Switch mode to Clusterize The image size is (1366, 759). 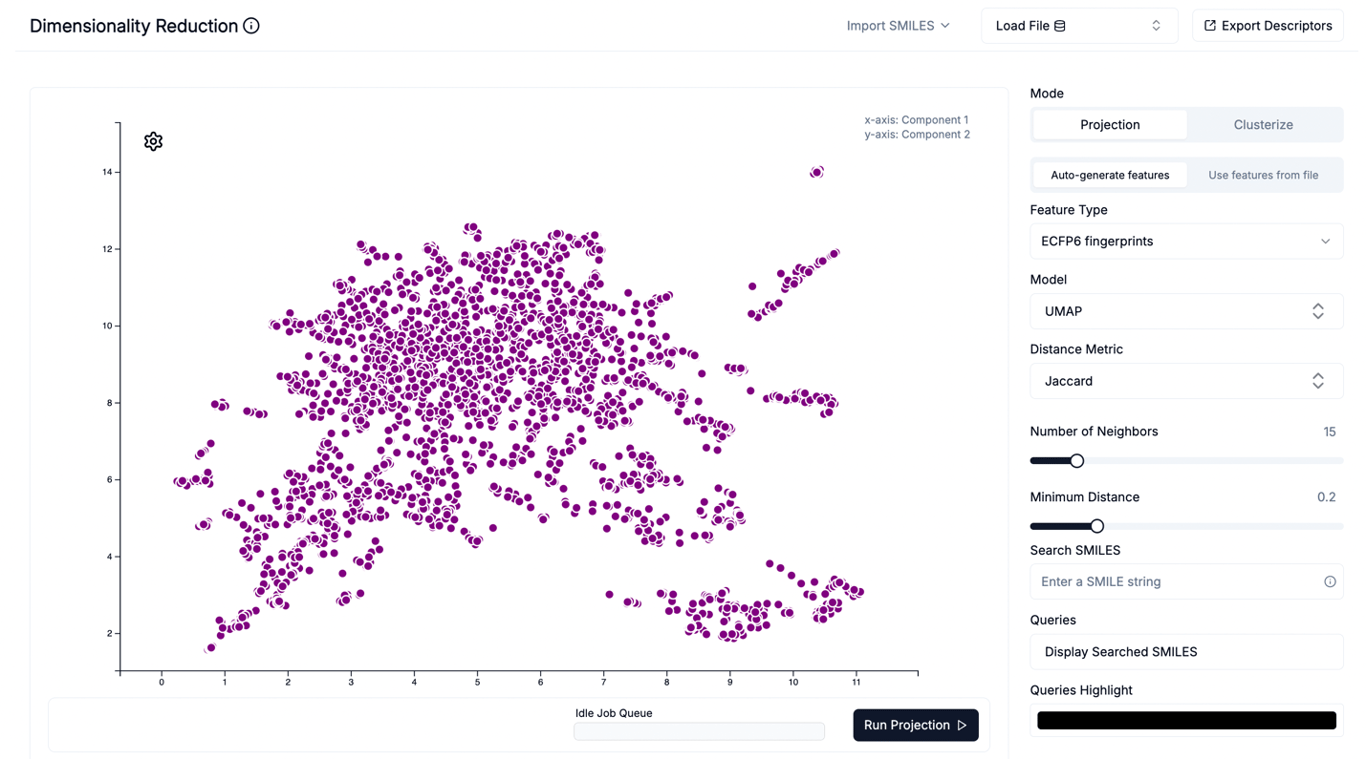pyautogui.click(x=1262, y=124)
